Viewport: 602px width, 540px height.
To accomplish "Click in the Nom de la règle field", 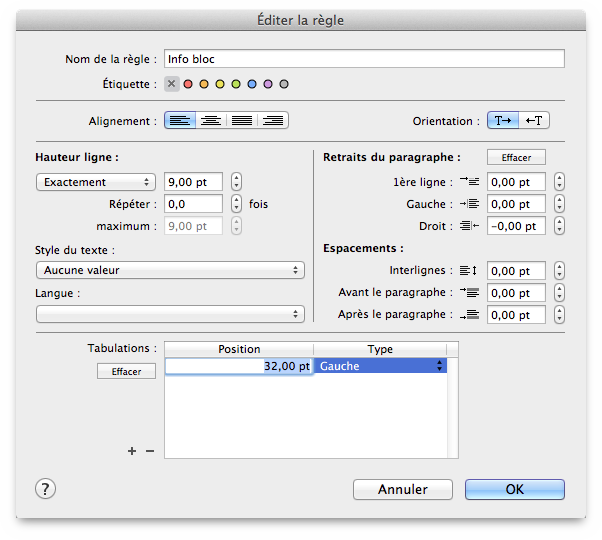I will (x=364, y=59).
